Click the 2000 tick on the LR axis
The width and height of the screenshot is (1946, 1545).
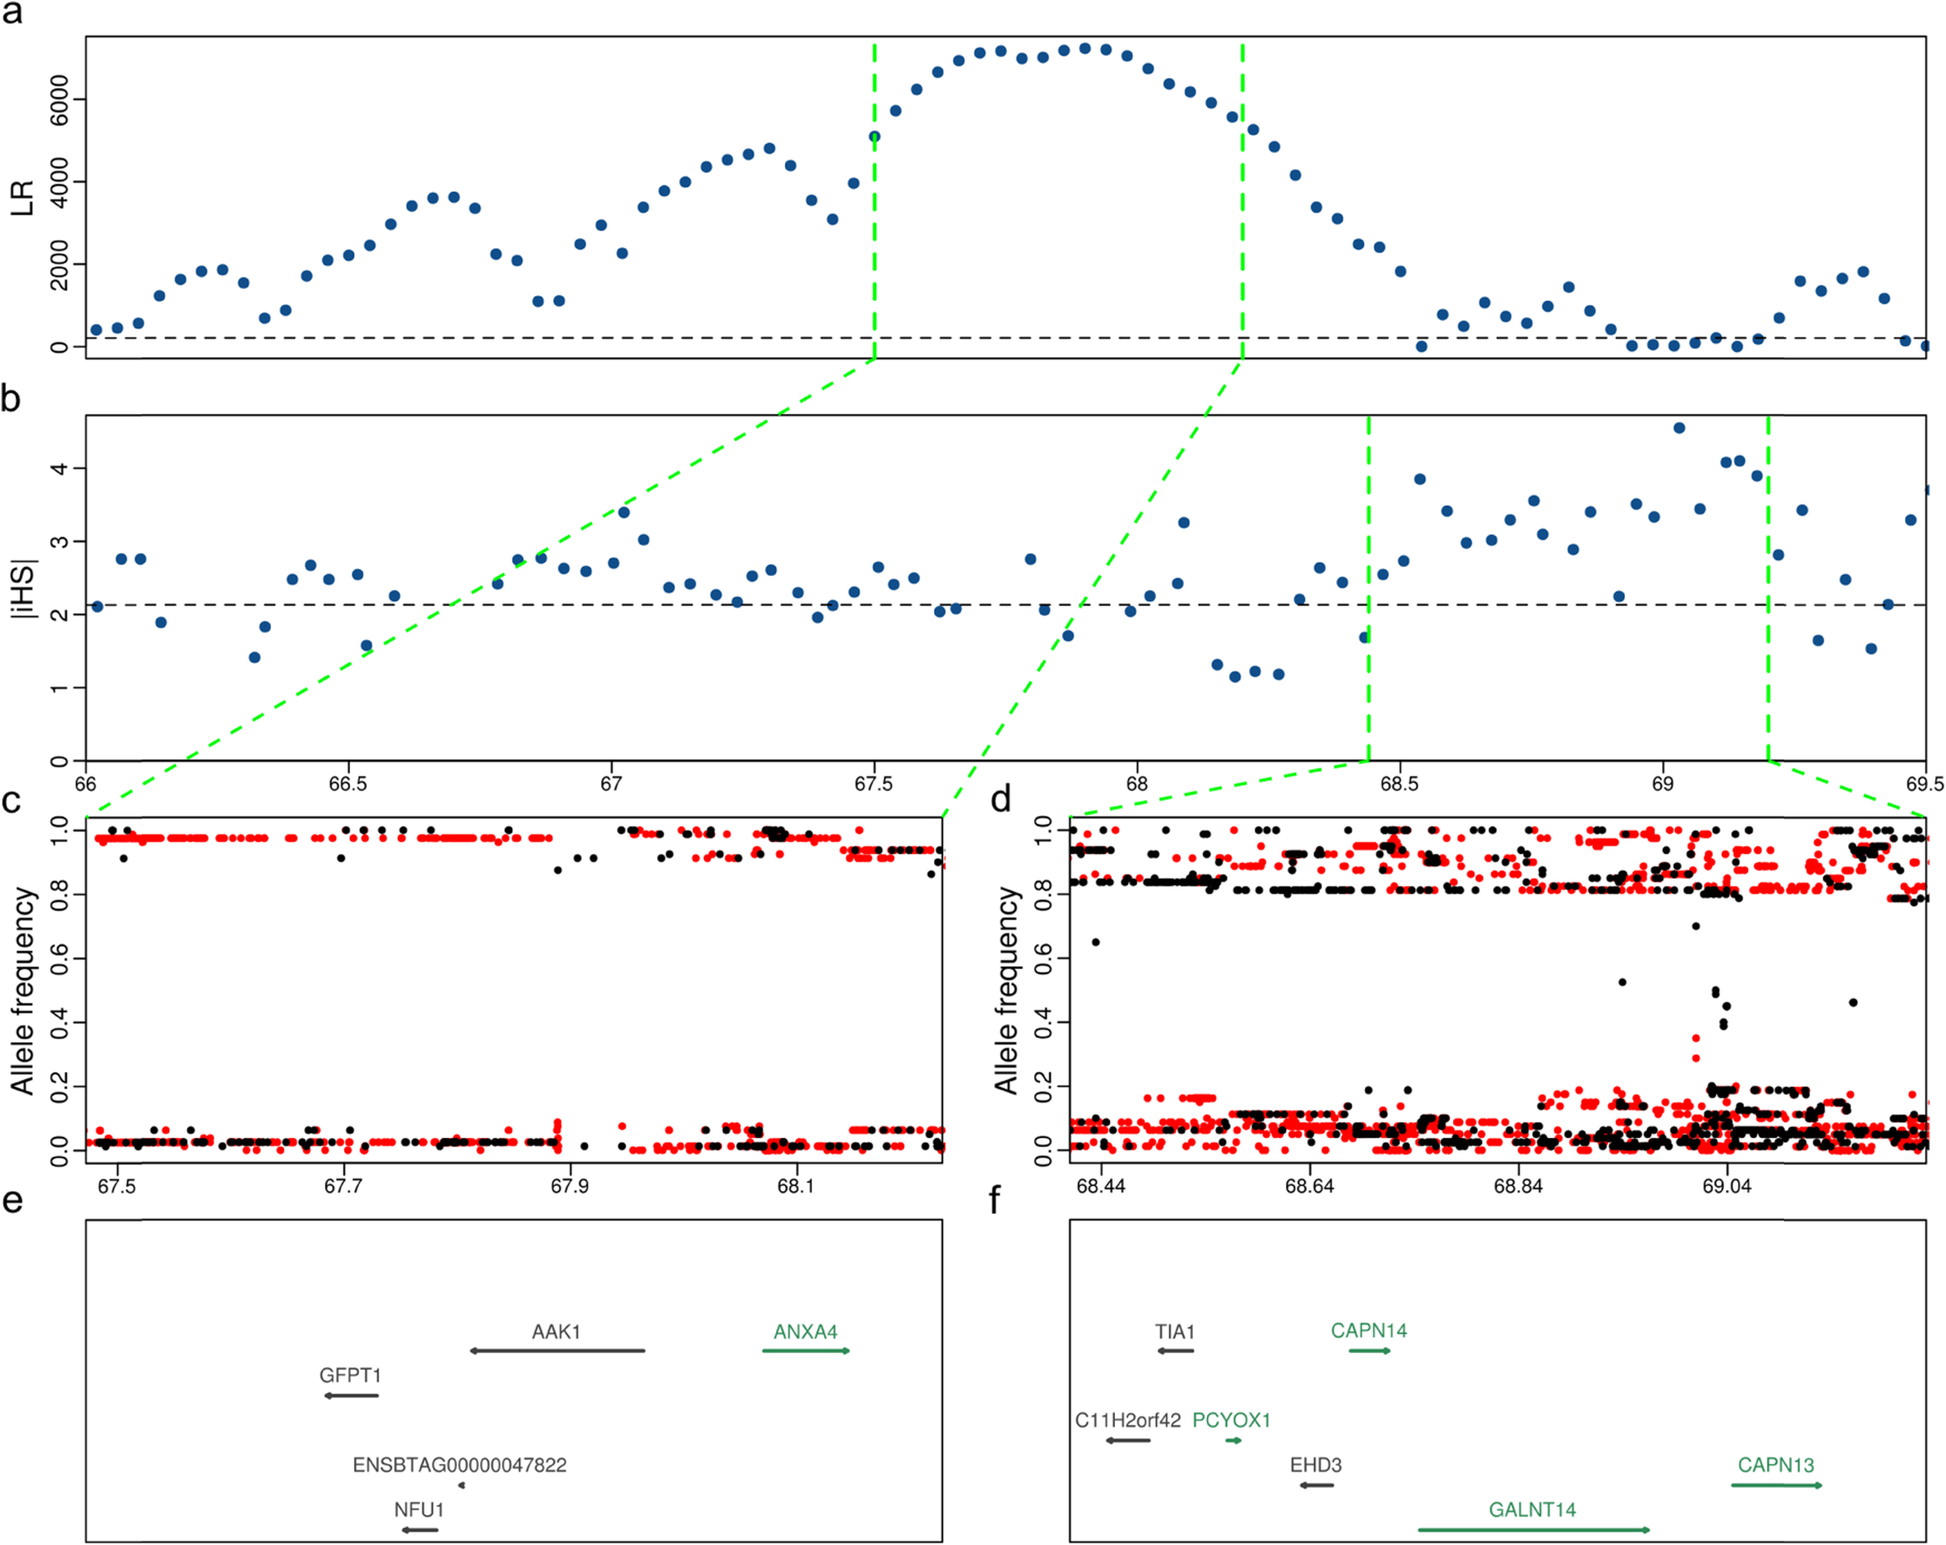[60, 264]
